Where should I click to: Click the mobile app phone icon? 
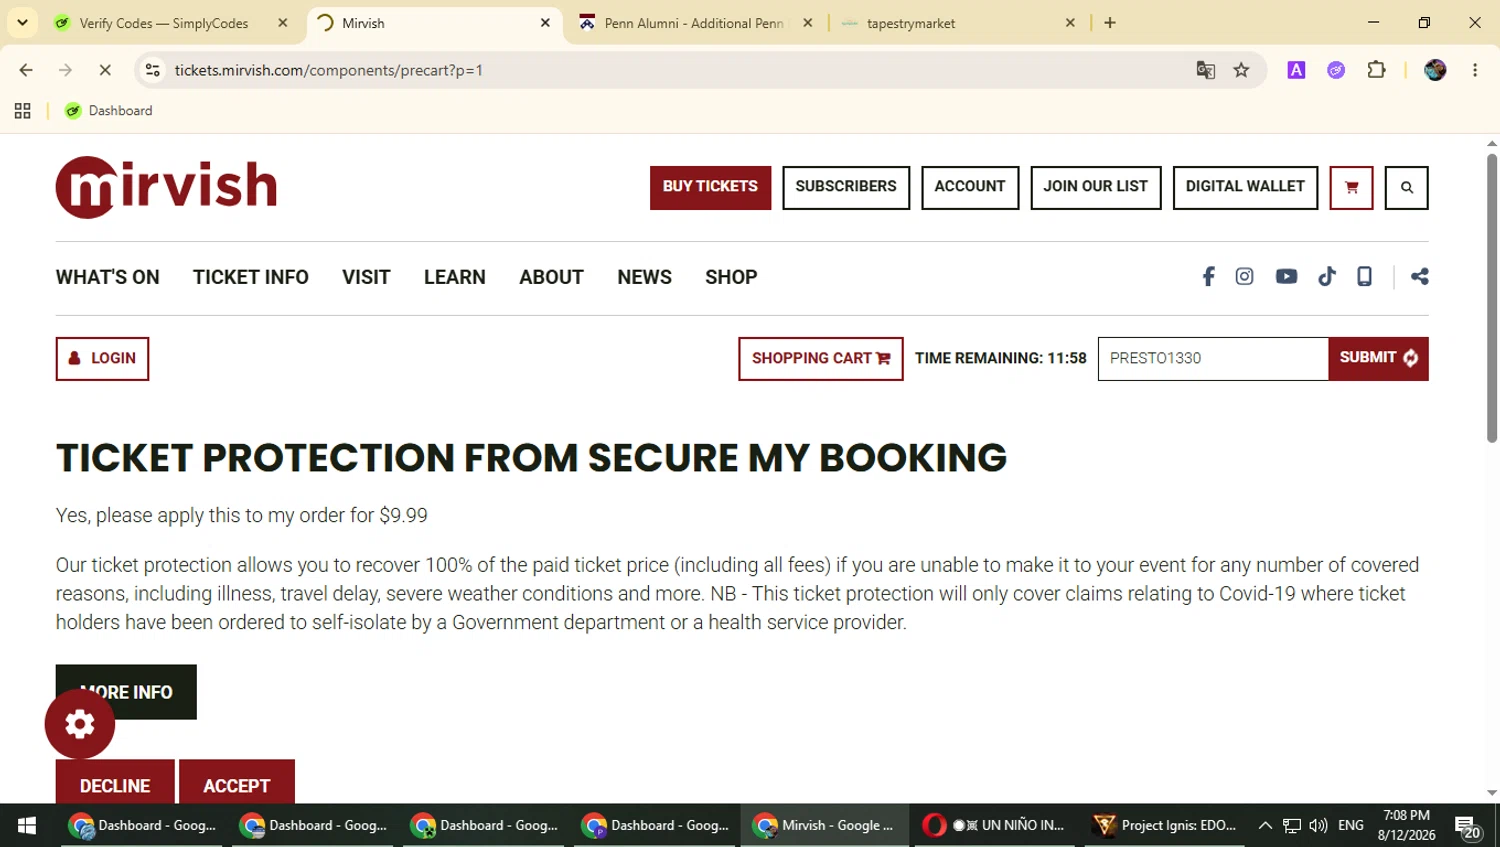click(1364, 277)
